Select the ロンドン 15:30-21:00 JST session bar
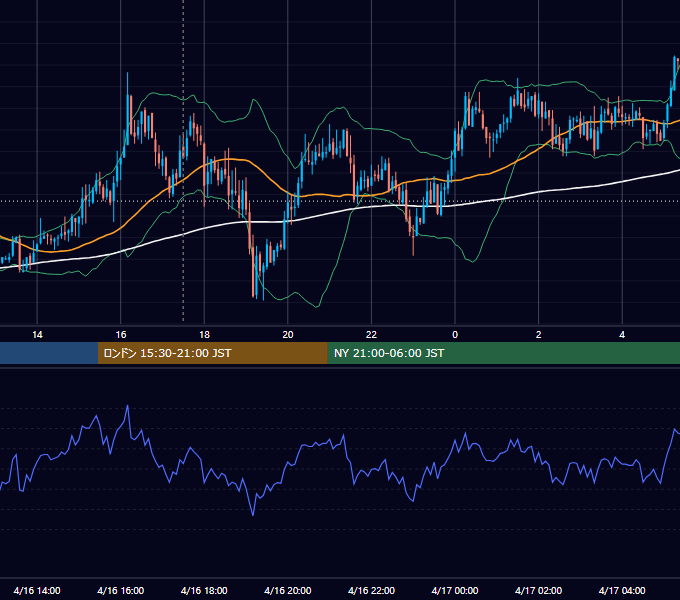Screen dimensions: 680x600 [212, 353]
